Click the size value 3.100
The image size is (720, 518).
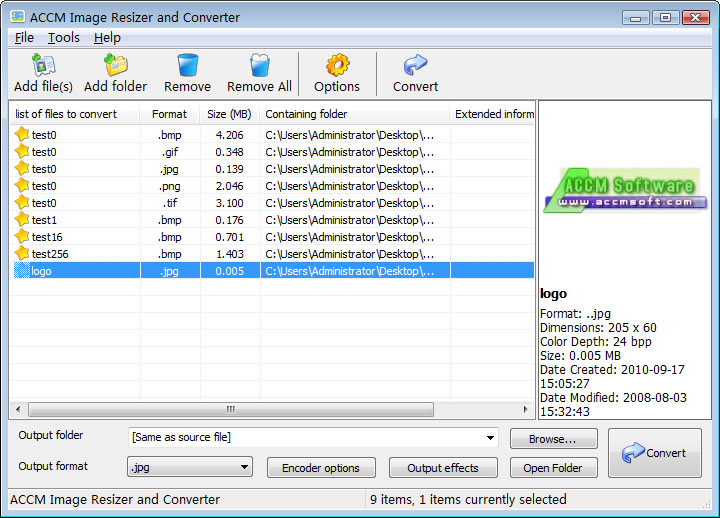pyautogui.click(x=230, y=203)
